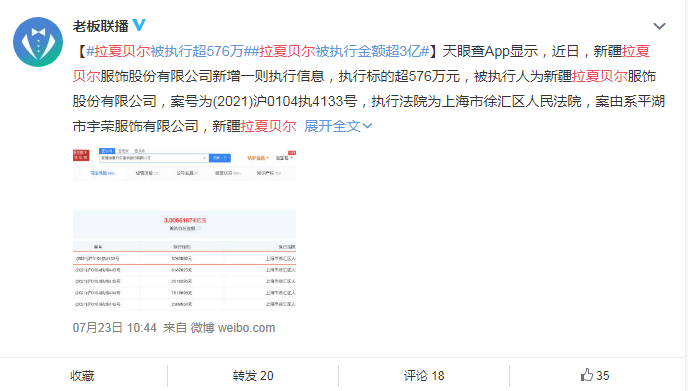
Task: Click the text 天眼查App显示
Action: 490,51
